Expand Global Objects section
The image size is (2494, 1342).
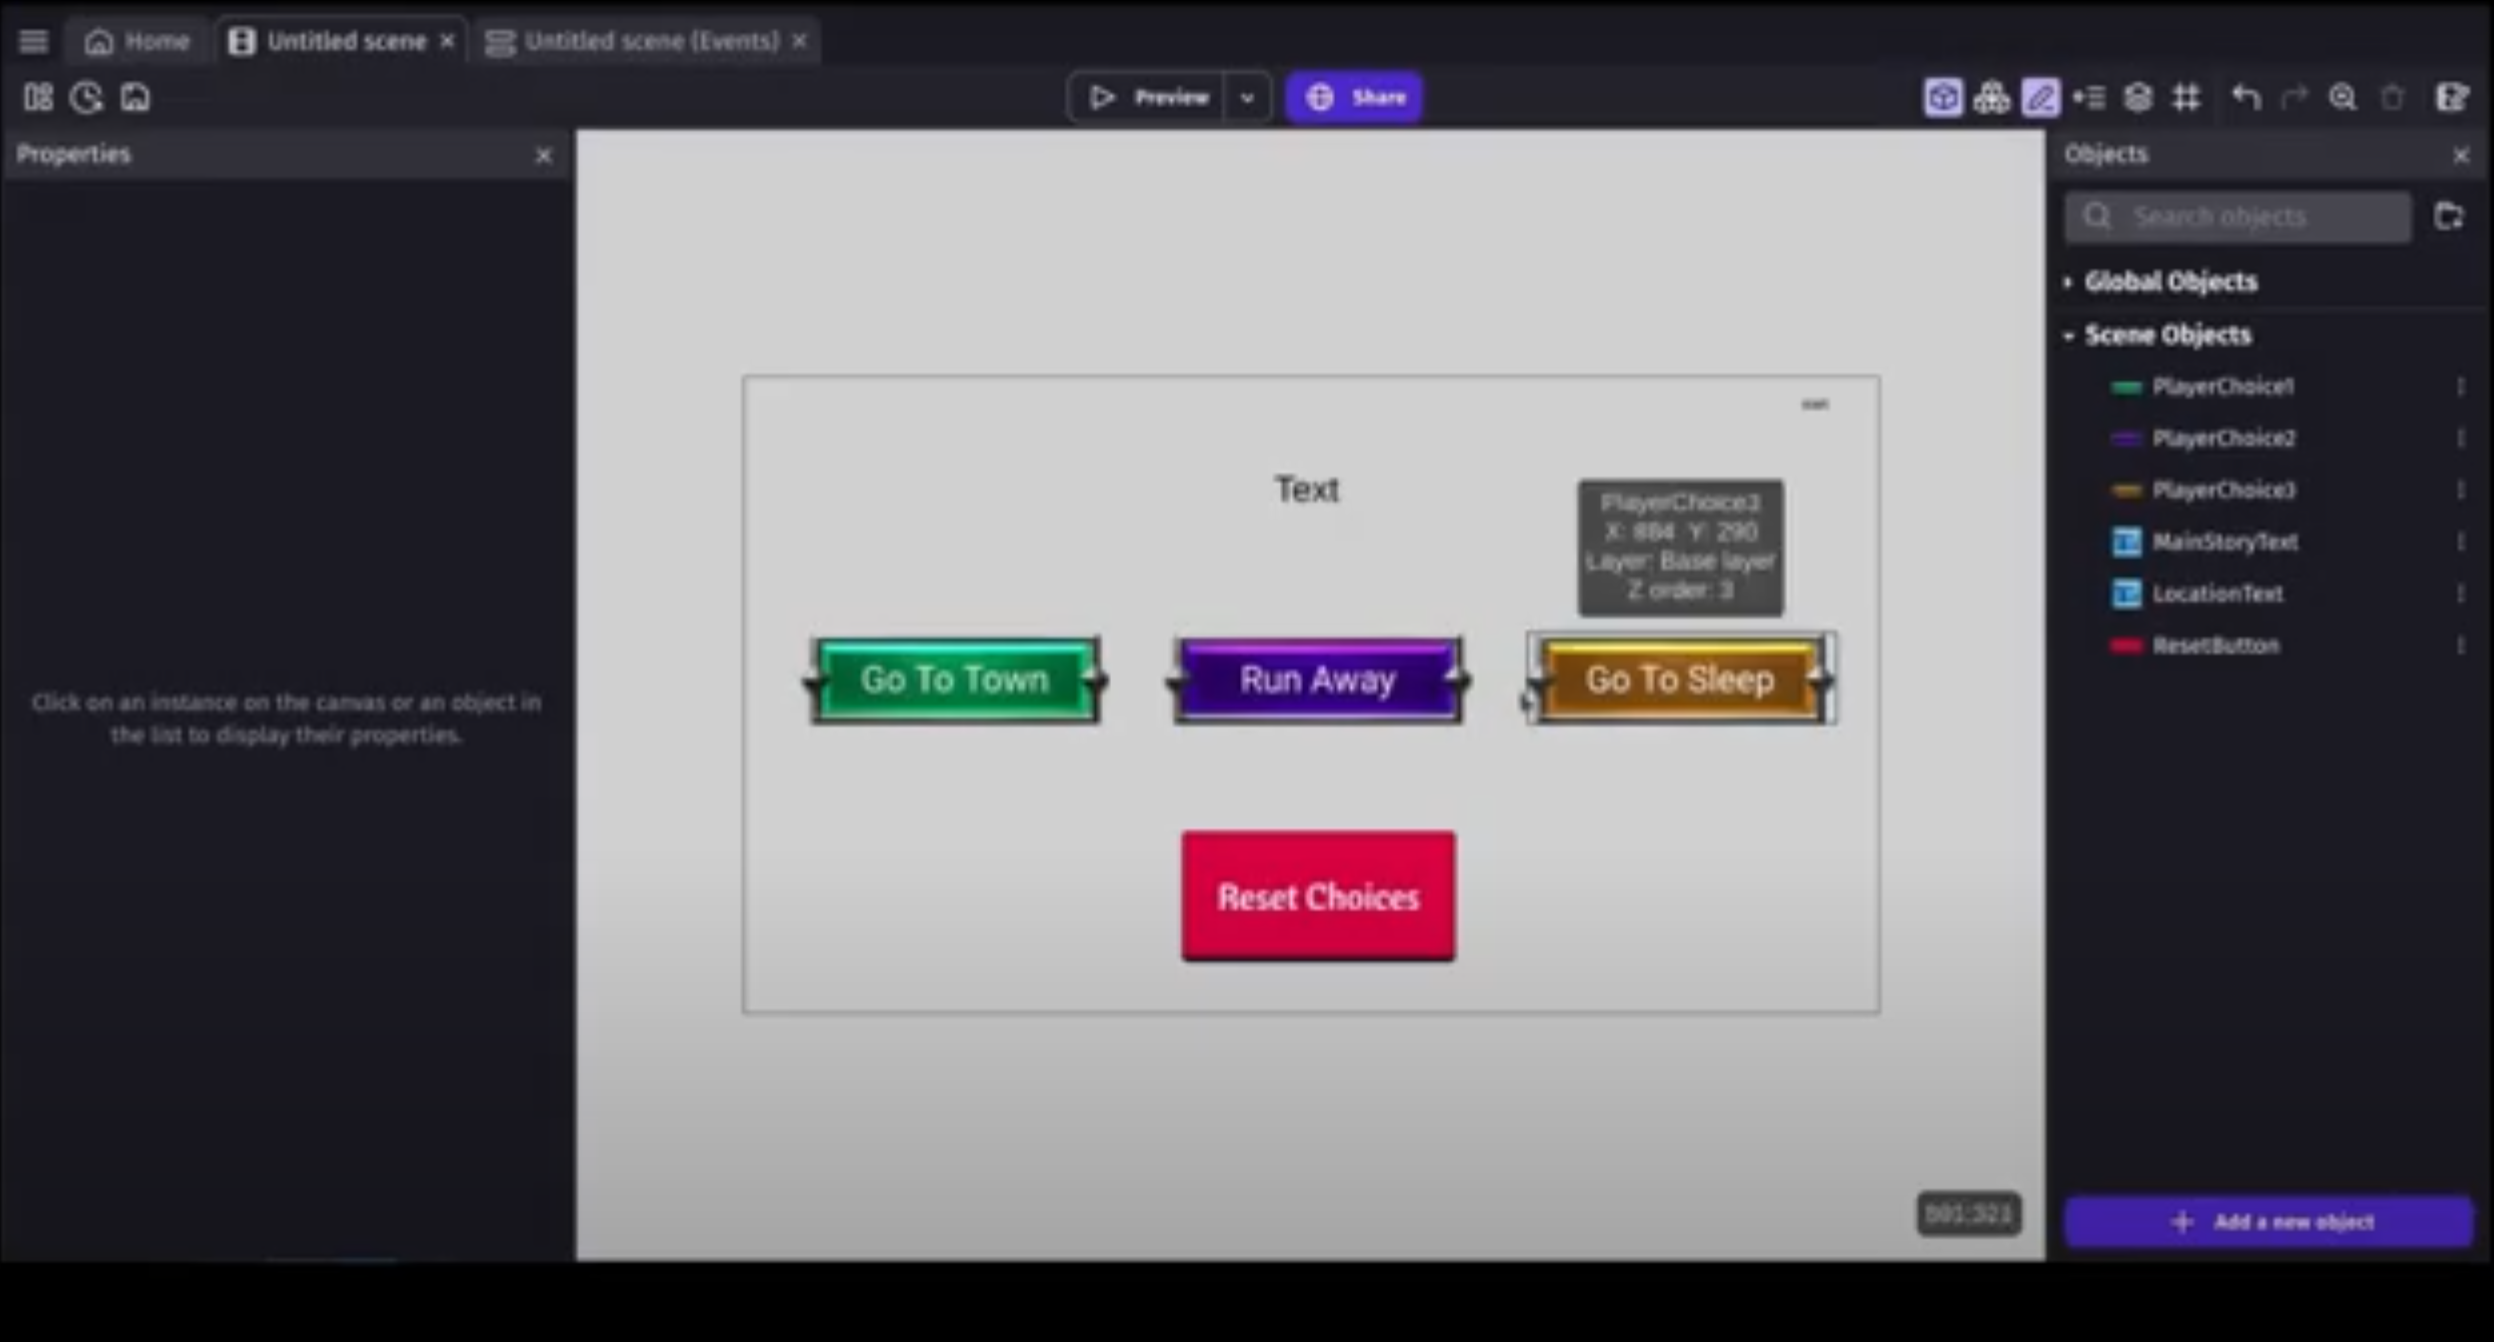click(x=2170, y=282)
